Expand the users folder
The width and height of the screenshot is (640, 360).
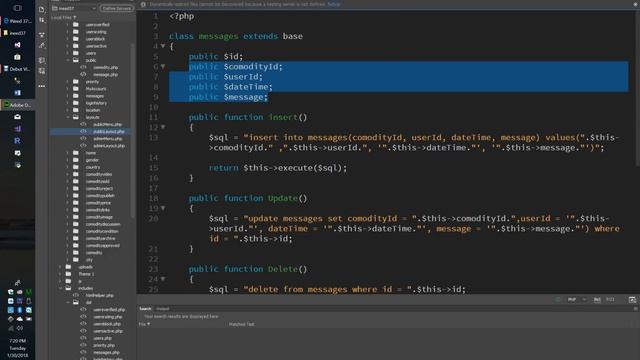67,53
